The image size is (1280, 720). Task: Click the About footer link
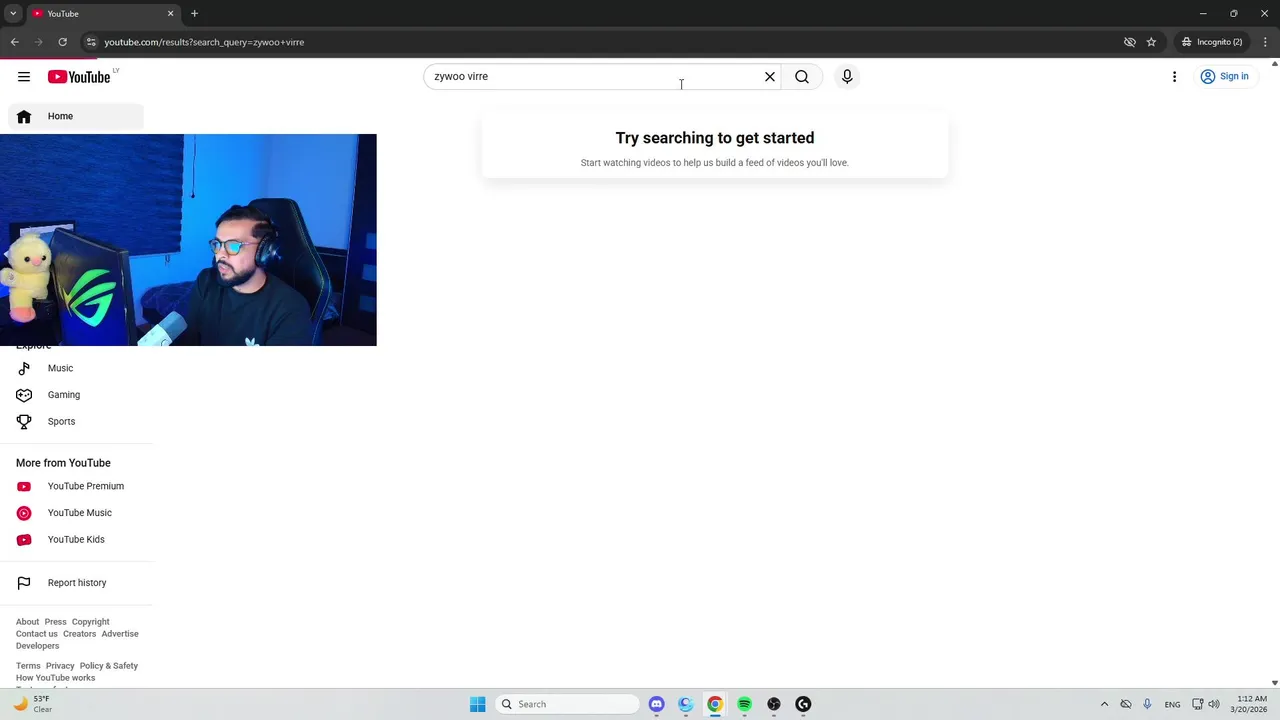tap(27, 622)
